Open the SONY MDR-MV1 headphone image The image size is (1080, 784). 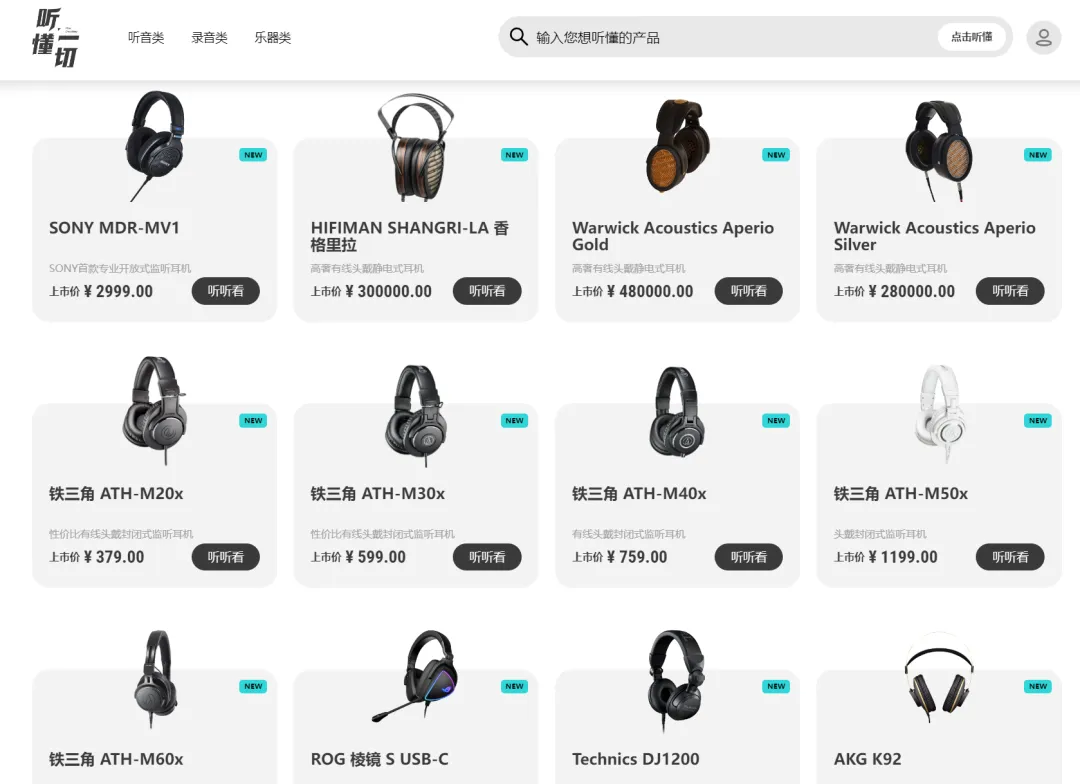pos(155,146)
